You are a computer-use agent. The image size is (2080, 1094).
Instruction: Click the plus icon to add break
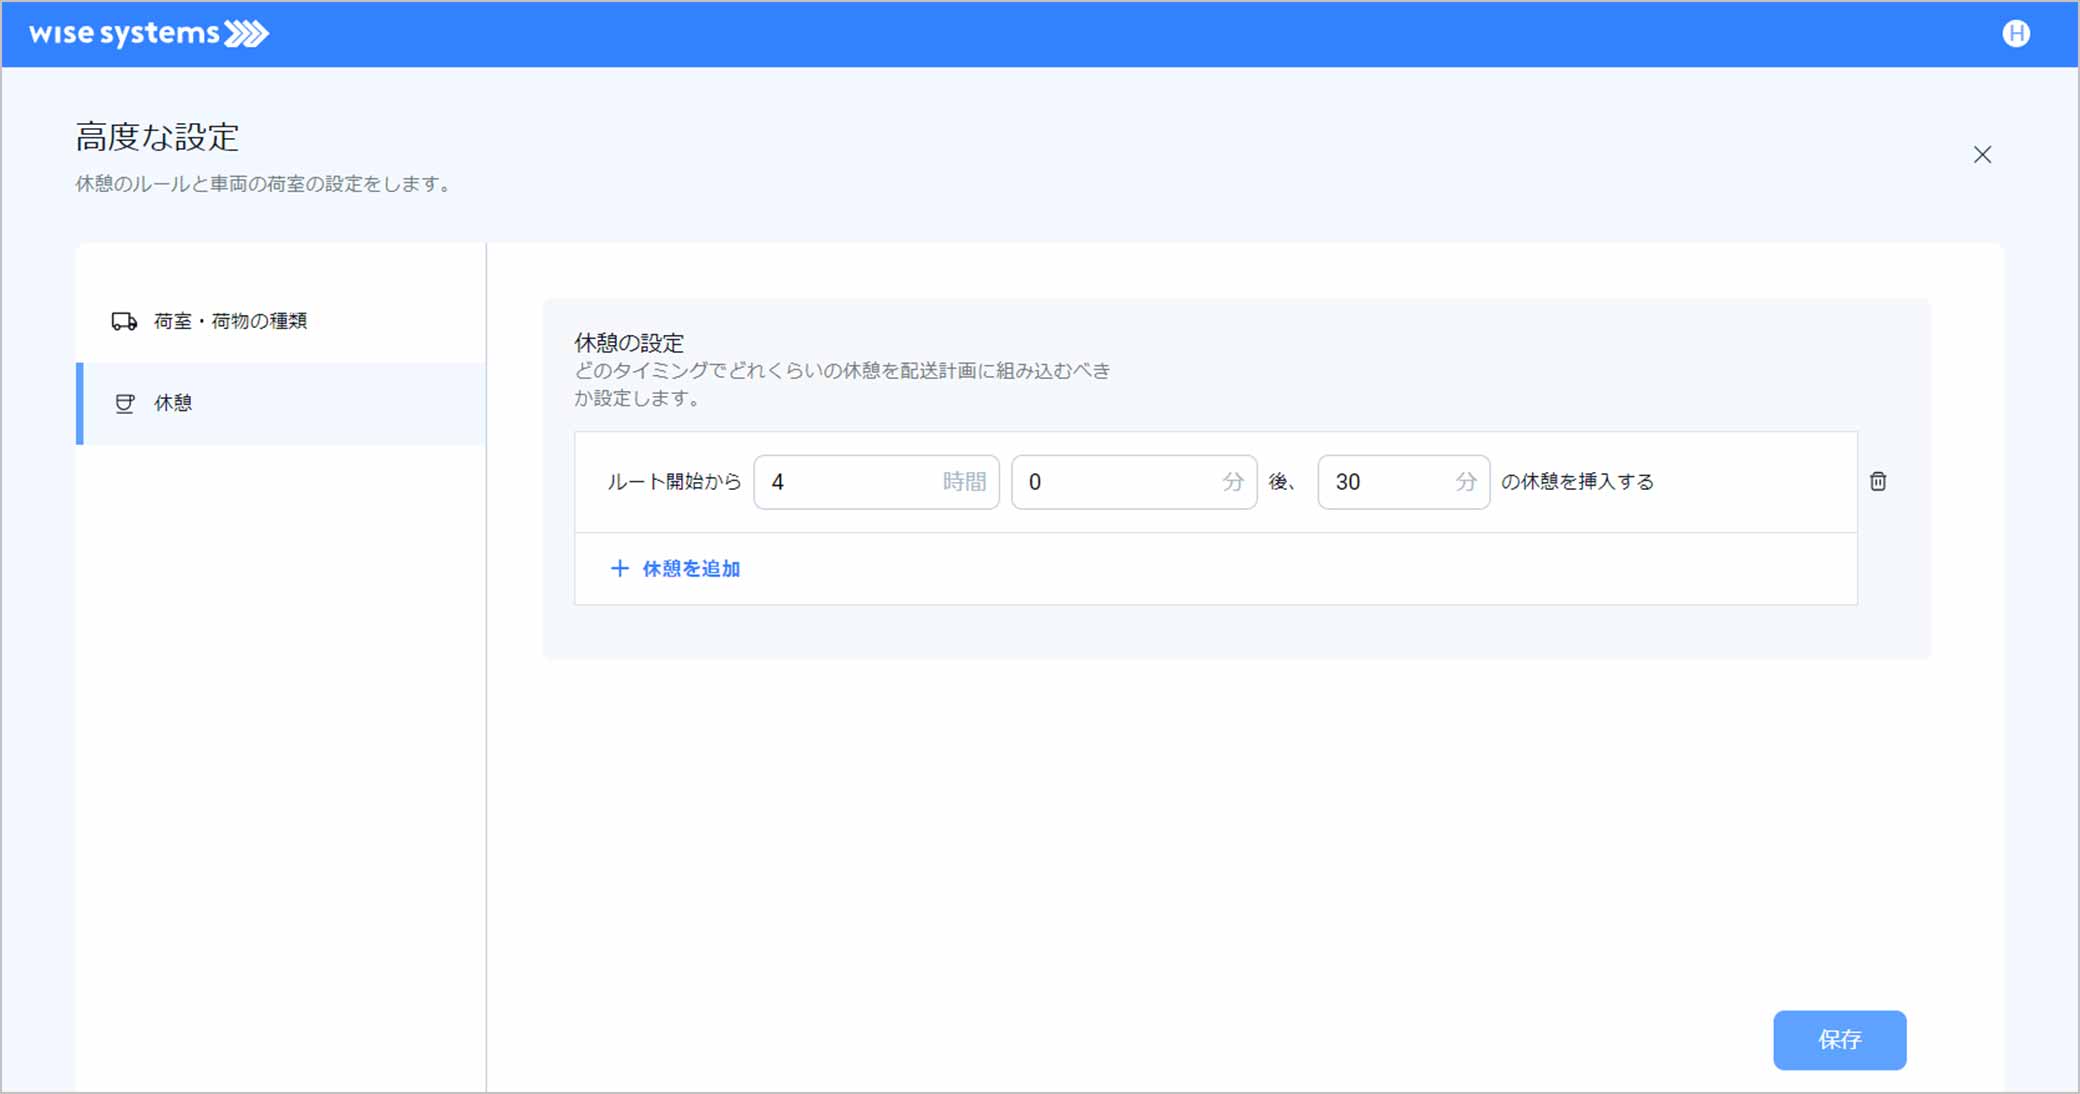point(619,569)
